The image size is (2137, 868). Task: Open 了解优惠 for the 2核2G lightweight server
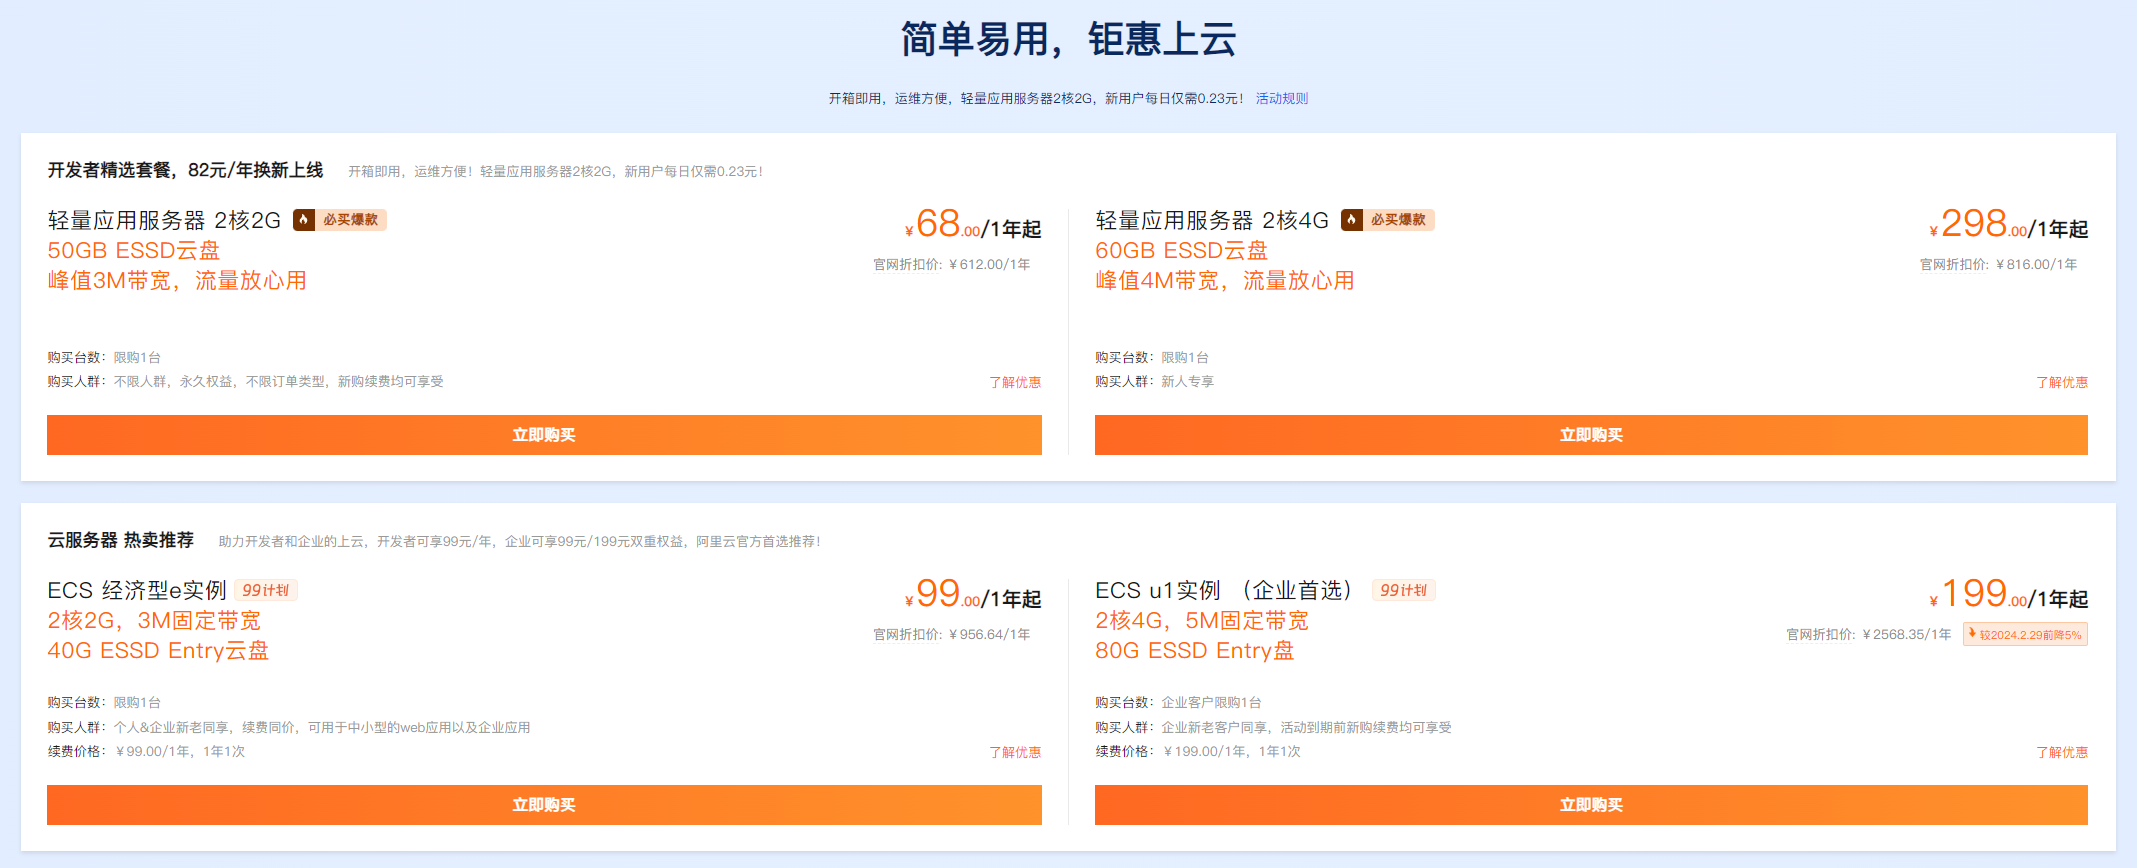tap(1015, 382)
